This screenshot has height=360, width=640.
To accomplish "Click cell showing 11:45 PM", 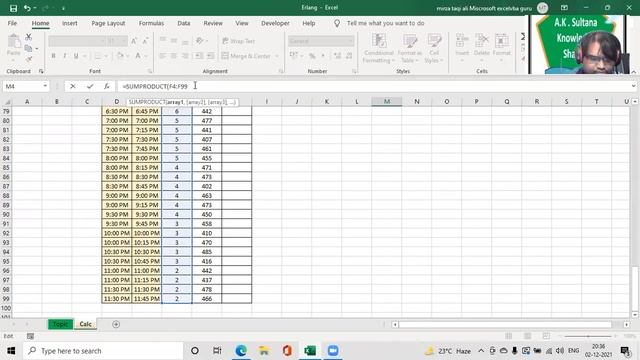I will coord(147,299).
